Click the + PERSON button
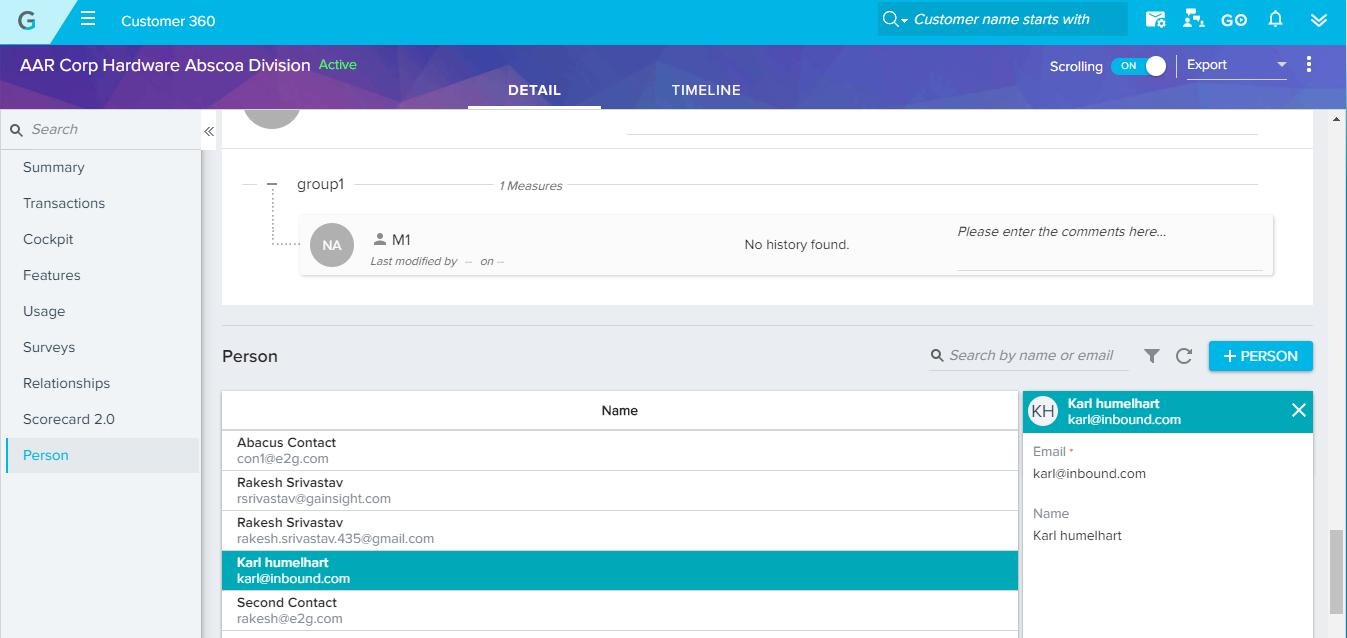Viewport: 1347px width, 638px height. [1261, 356]
